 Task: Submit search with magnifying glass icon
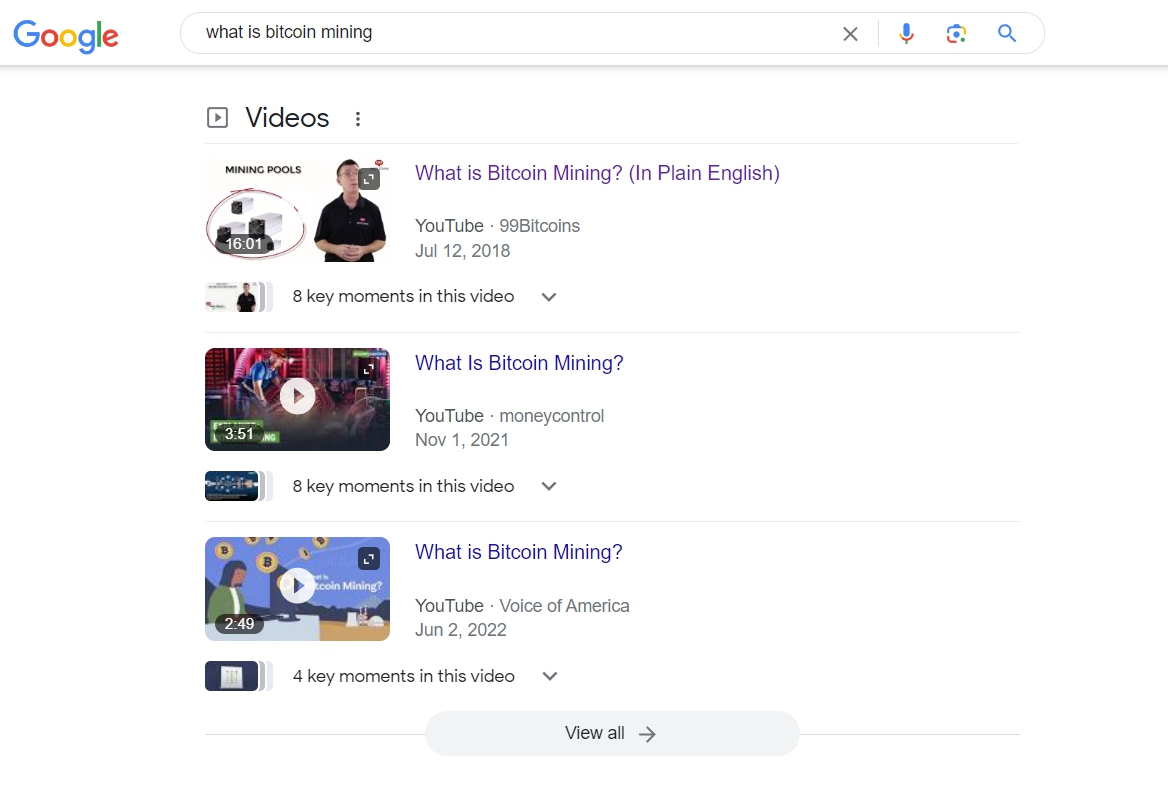coord(1007,34)
